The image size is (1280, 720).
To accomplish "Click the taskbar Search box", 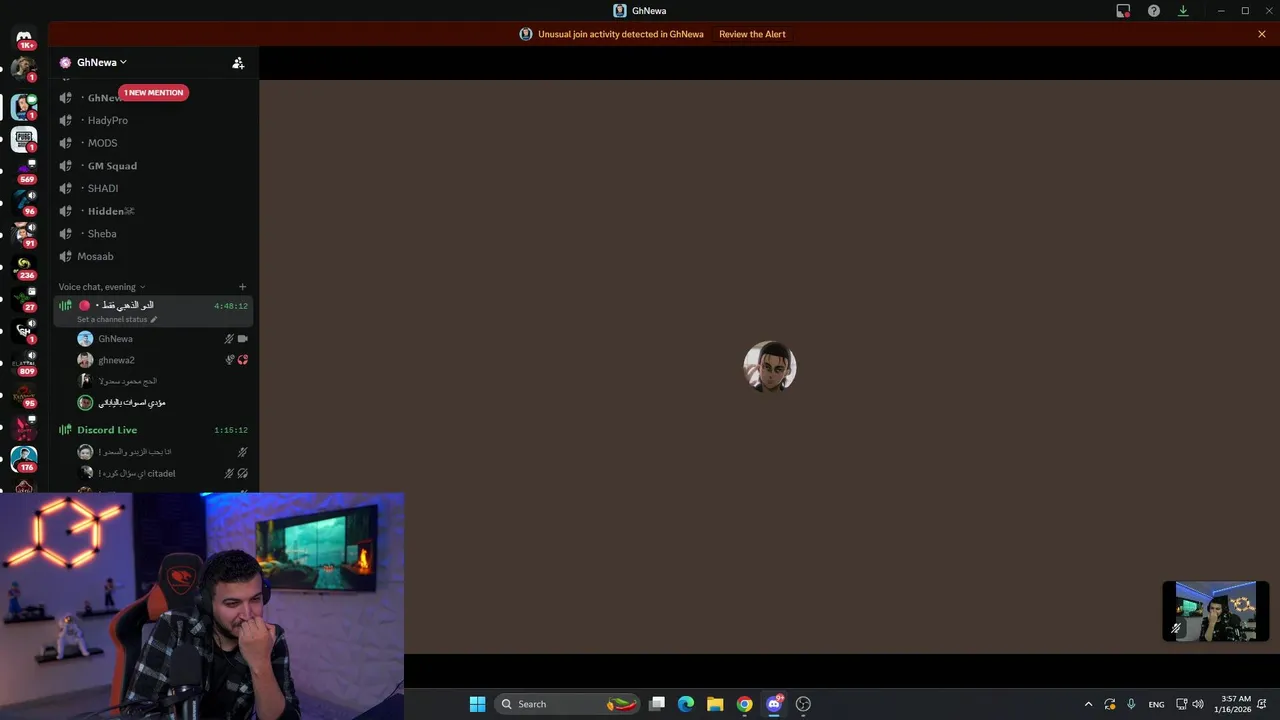I will coord(568,704).
